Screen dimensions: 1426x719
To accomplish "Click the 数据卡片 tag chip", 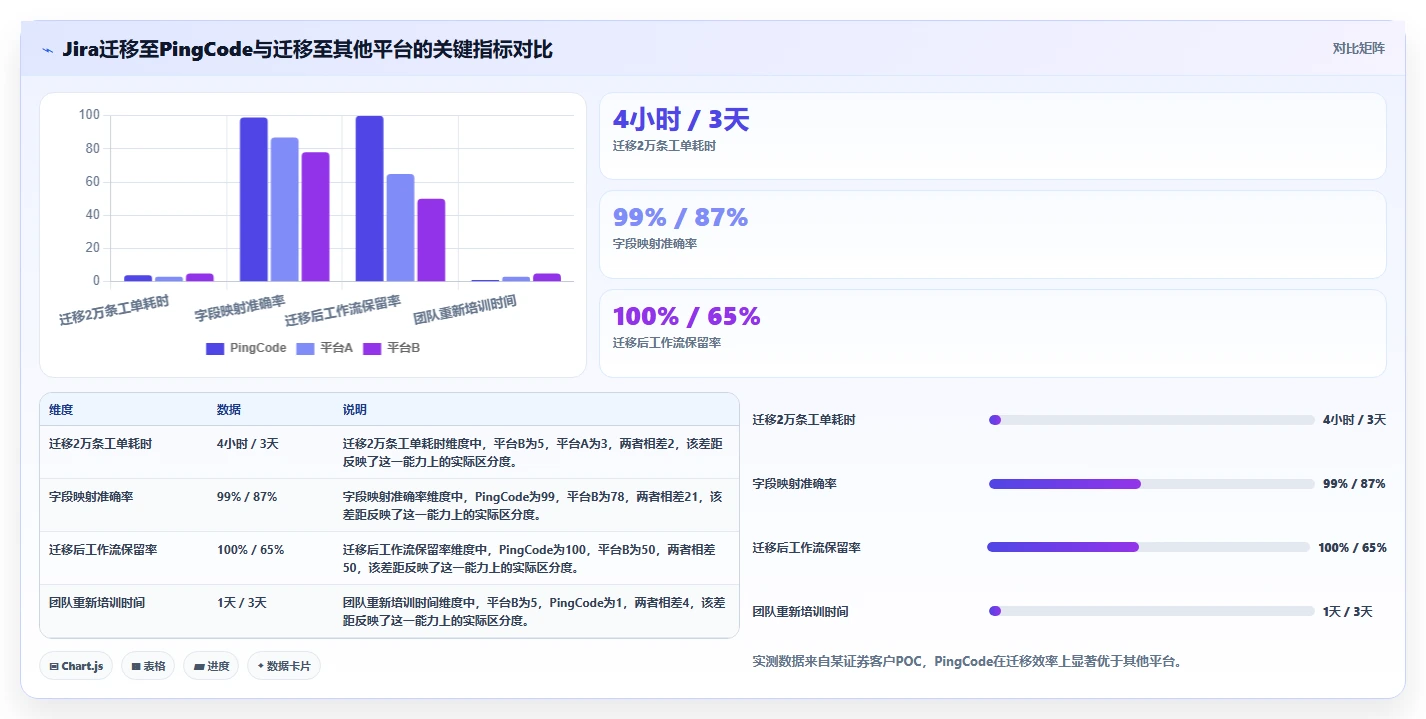I will [x=284, y=666].
